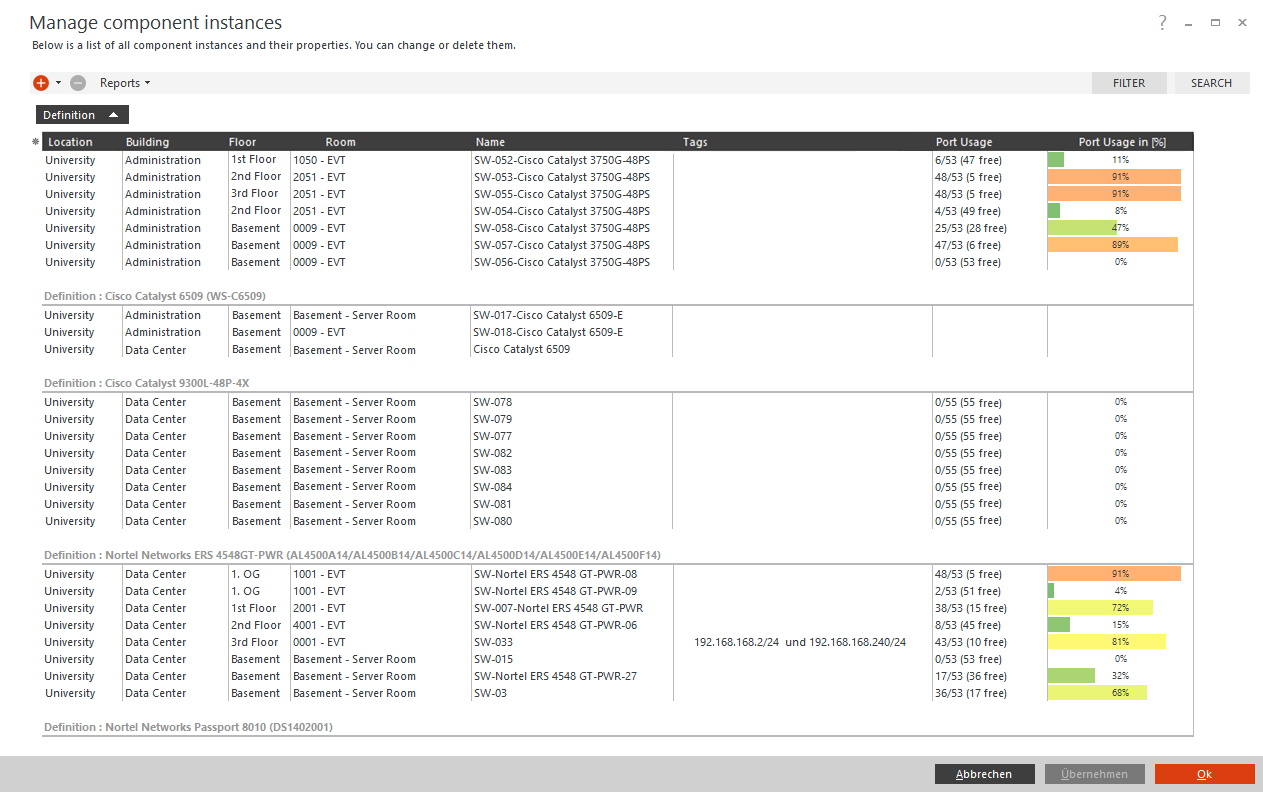Confirm with the Ok button
Viewport: 1263px width, 792px height.
coord(1204,774)
